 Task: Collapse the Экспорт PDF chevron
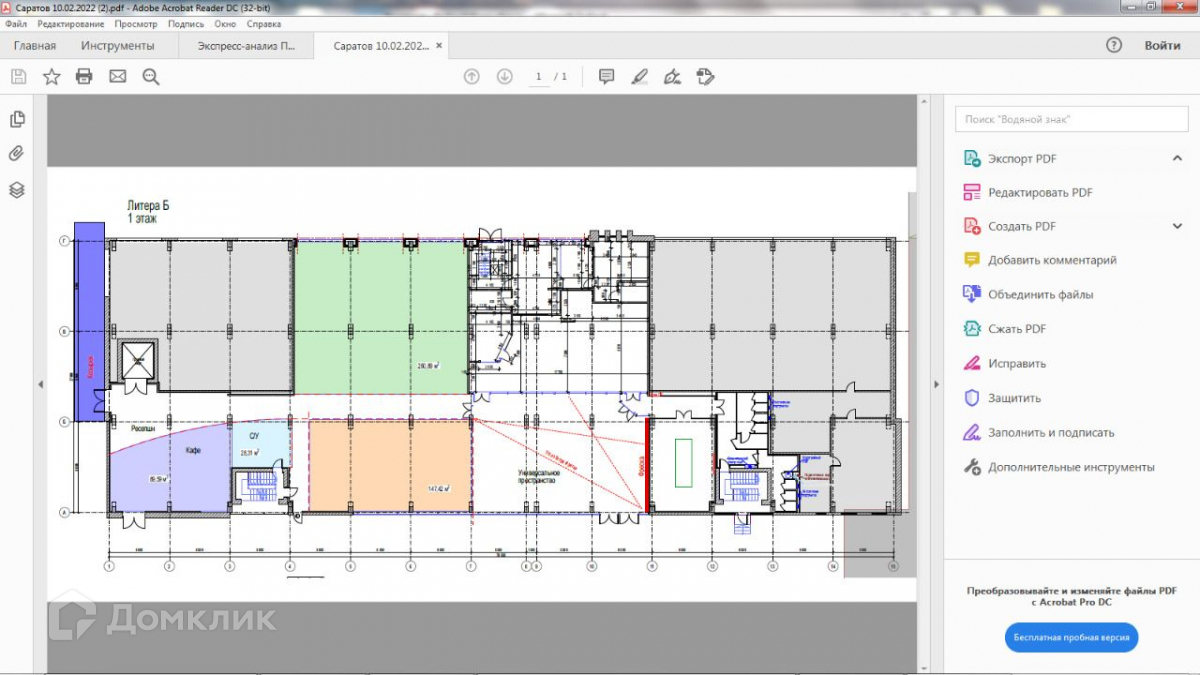click(1177, 158)
